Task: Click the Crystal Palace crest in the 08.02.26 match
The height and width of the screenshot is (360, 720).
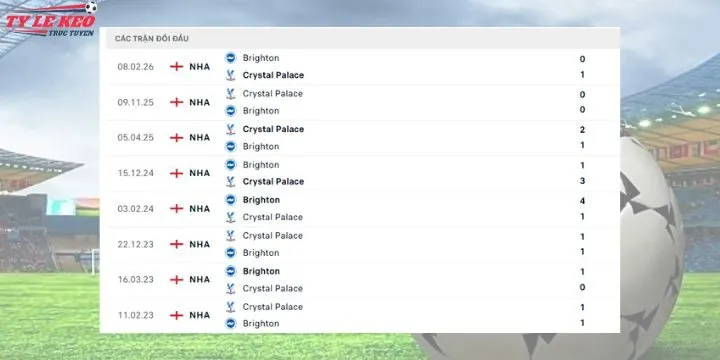Action: click(231, 75)
